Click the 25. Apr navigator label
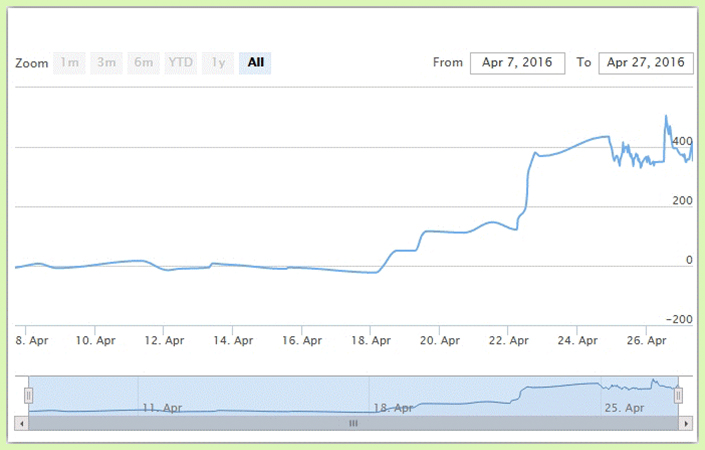Image resolution: width=705 pixels, height=450 pixels. coord(623,408)
